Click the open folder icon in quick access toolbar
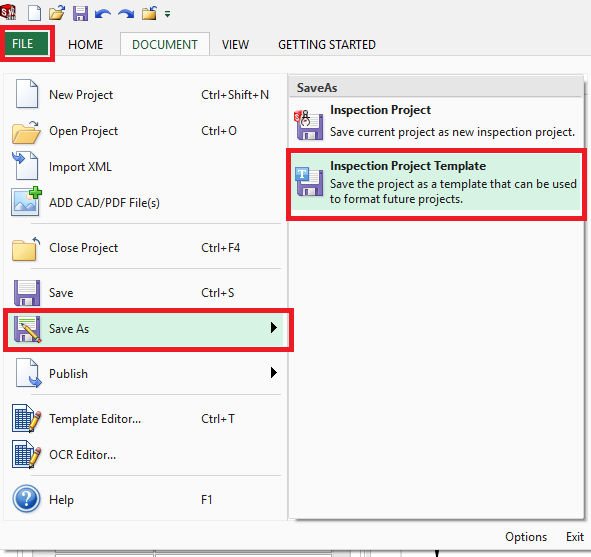 (x=57, y=14)
